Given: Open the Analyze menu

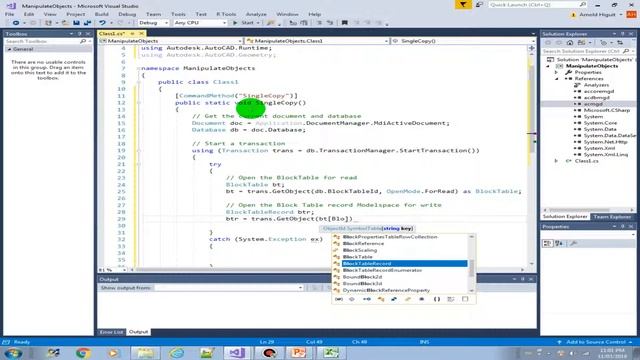Looking at the screenshot, I should click(256, 14).
